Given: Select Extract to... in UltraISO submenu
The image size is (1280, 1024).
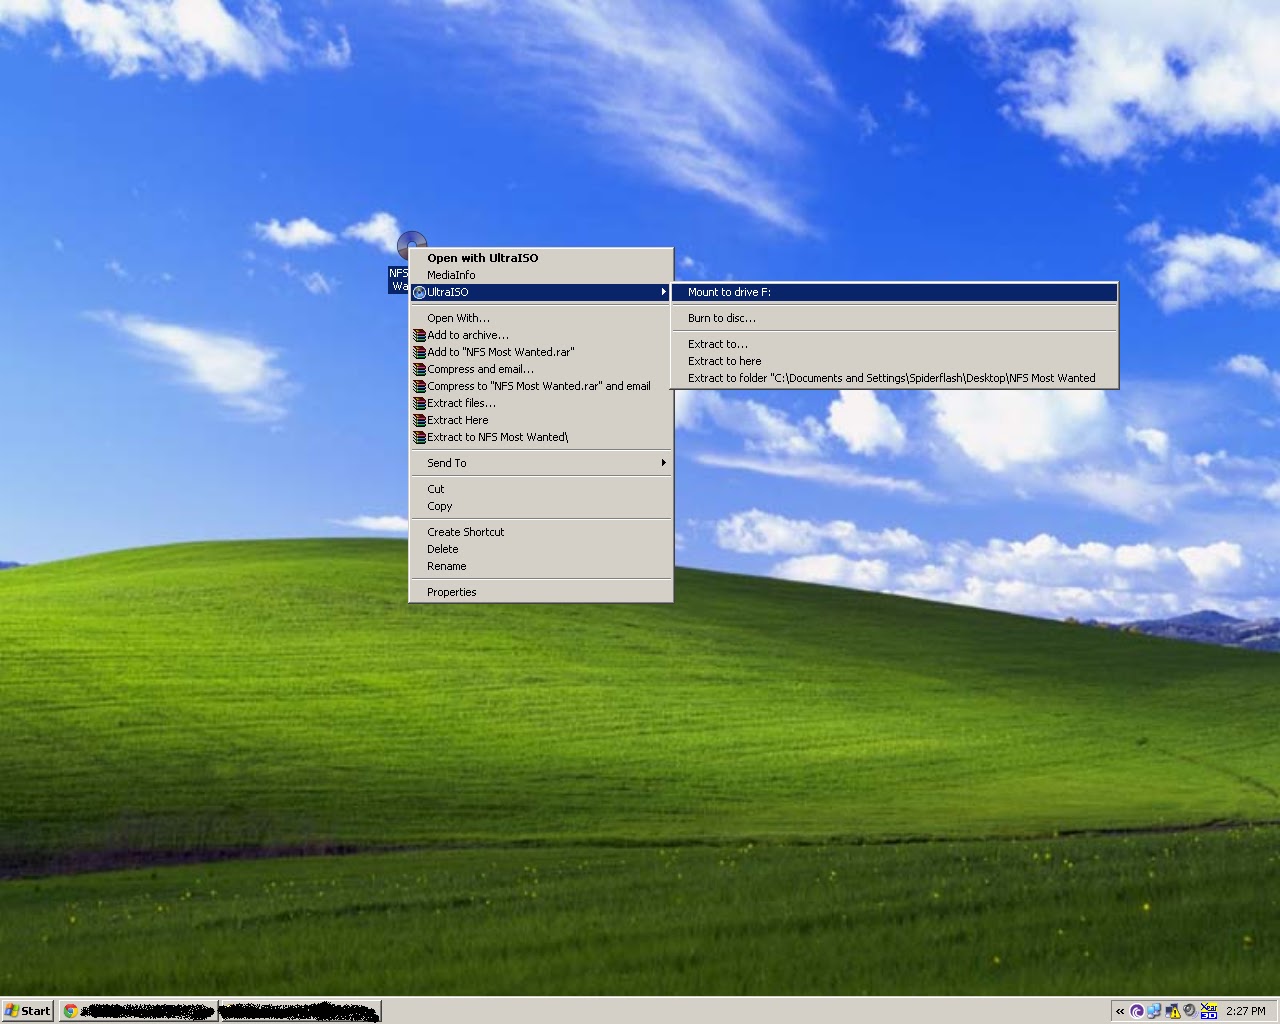Looking at the screenshot, I should point(895,344).
